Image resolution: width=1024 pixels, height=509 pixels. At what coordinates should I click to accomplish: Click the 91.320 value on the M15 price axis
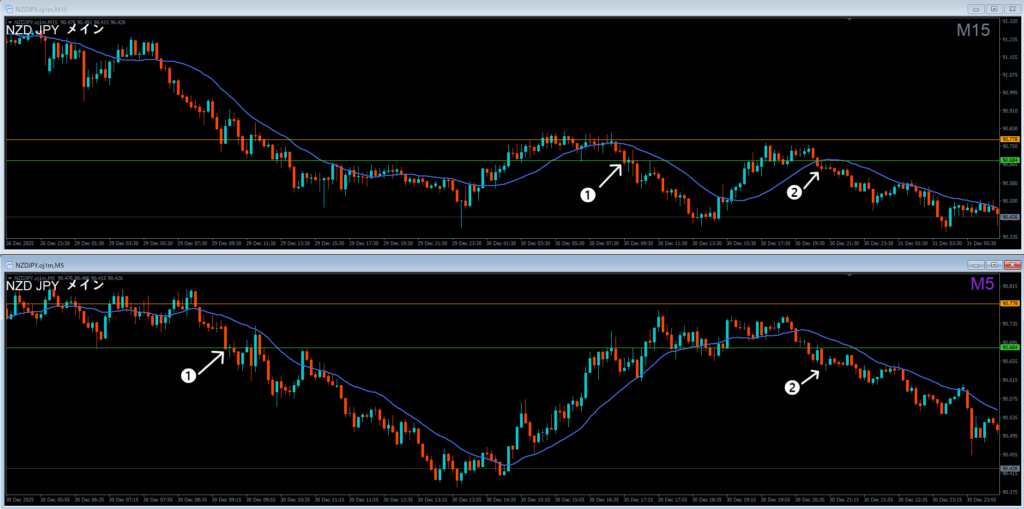point(1010,22)
